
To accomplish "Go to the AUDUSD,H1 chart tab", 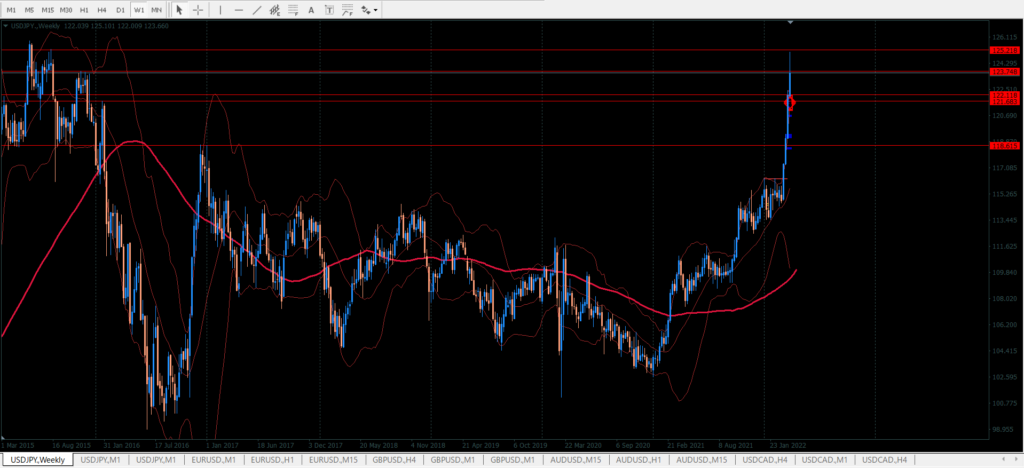I will 636,459.
